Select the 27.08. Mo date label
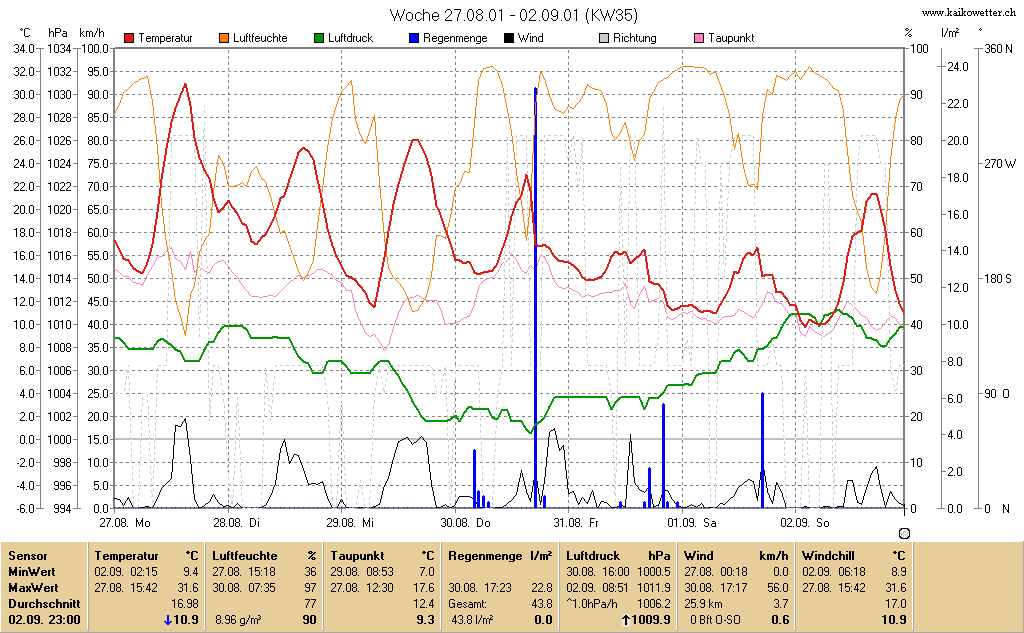1024x633 pixels. (125, 523)
